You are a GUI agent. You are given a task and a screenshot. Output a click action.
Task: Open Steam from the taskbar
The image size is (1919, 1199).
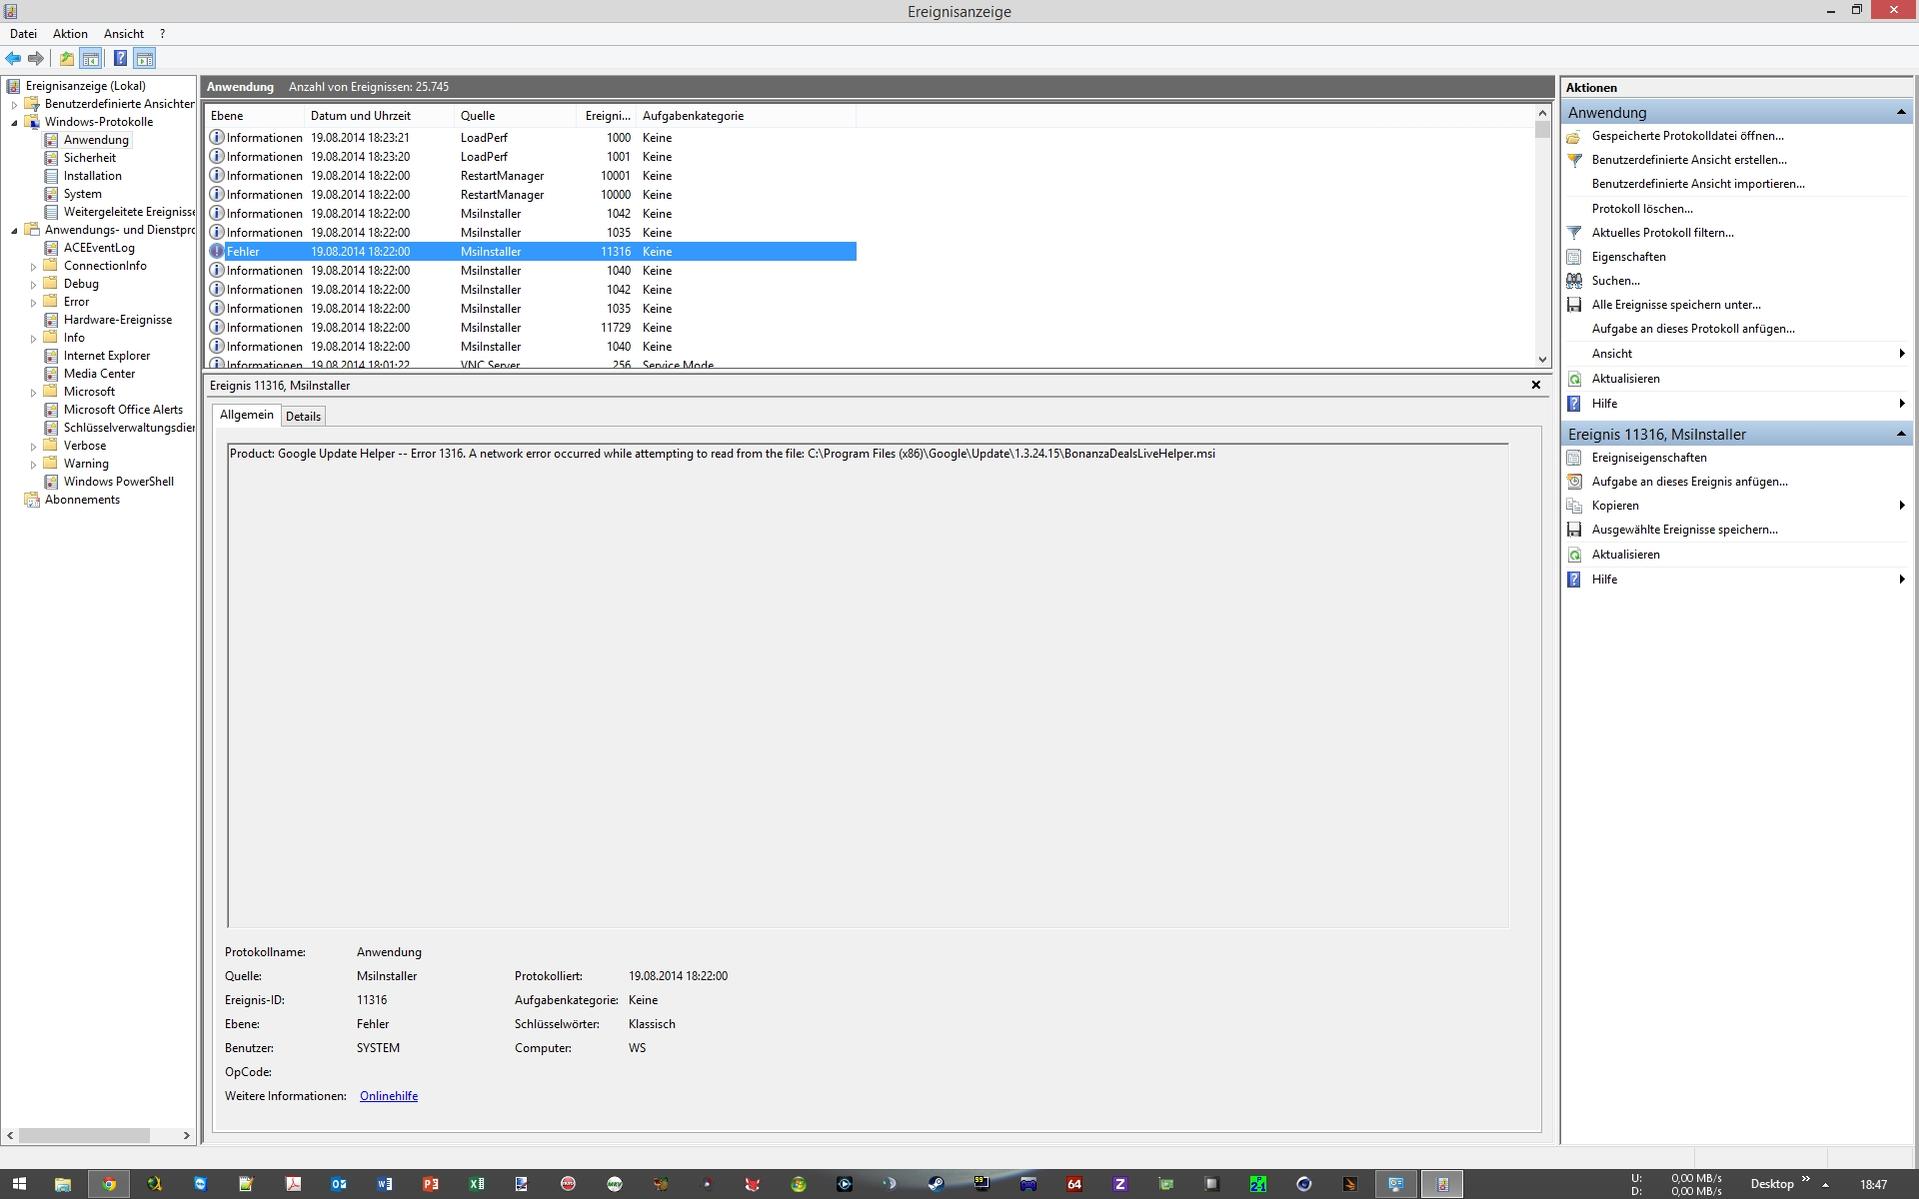coord(936,1184)
